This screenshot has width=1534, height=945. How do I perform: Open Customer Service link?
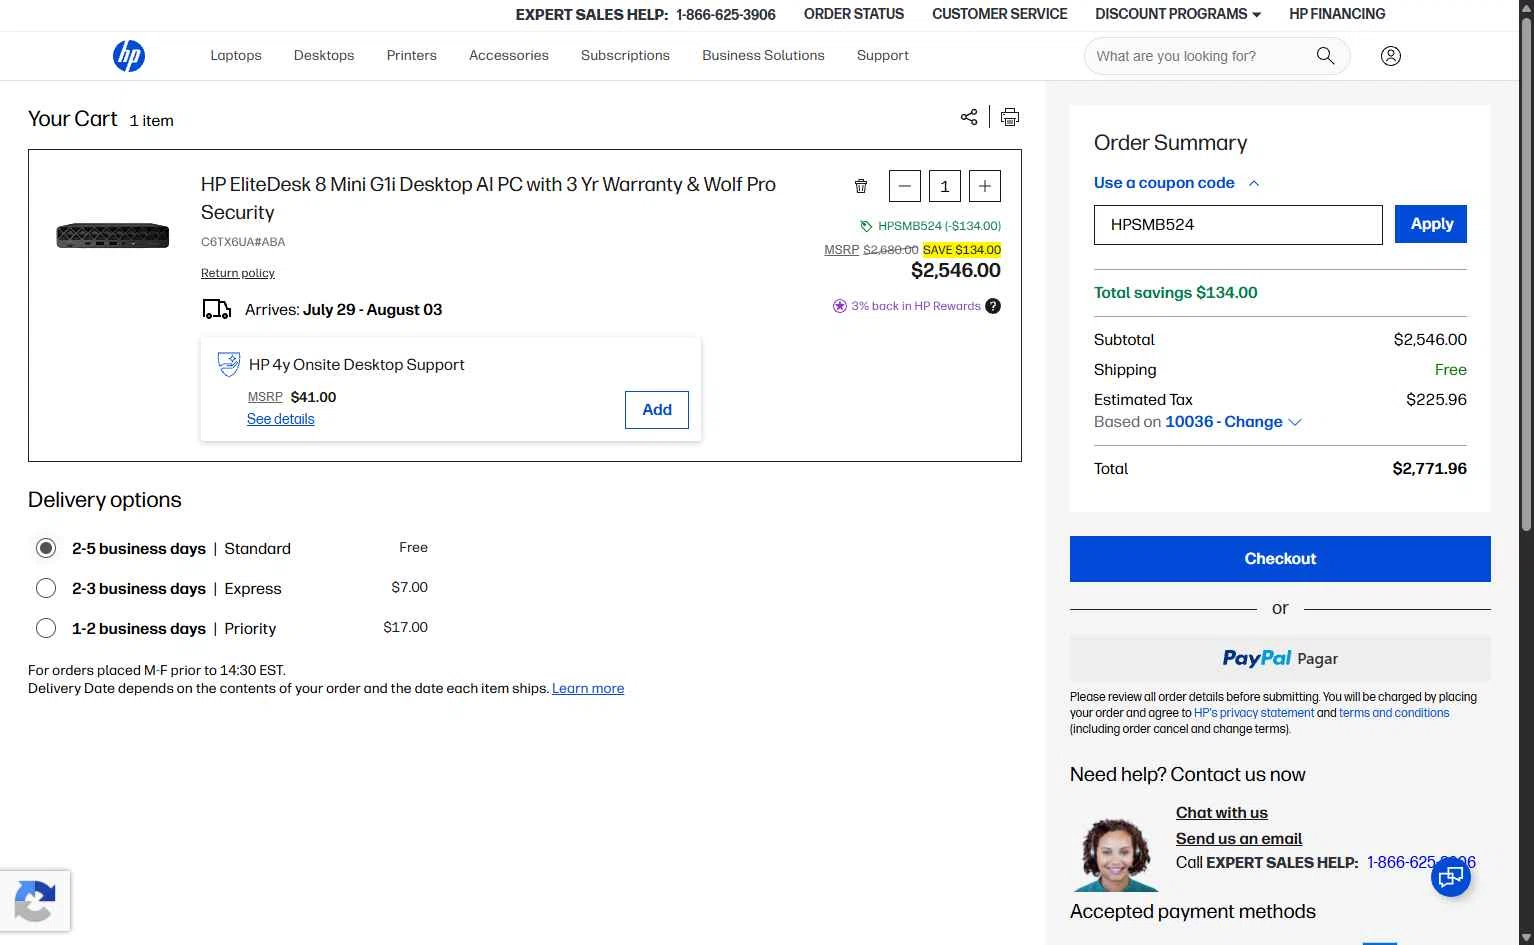(1000, 14)
